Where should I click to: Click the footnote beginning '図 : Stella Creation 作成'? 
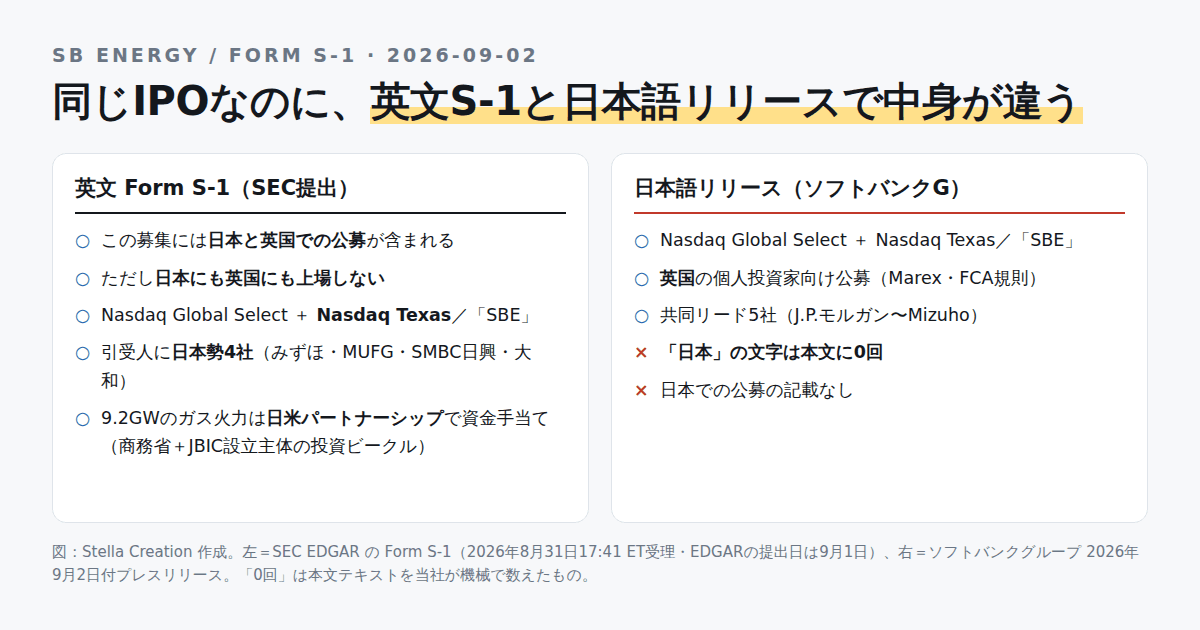(596, 564)
